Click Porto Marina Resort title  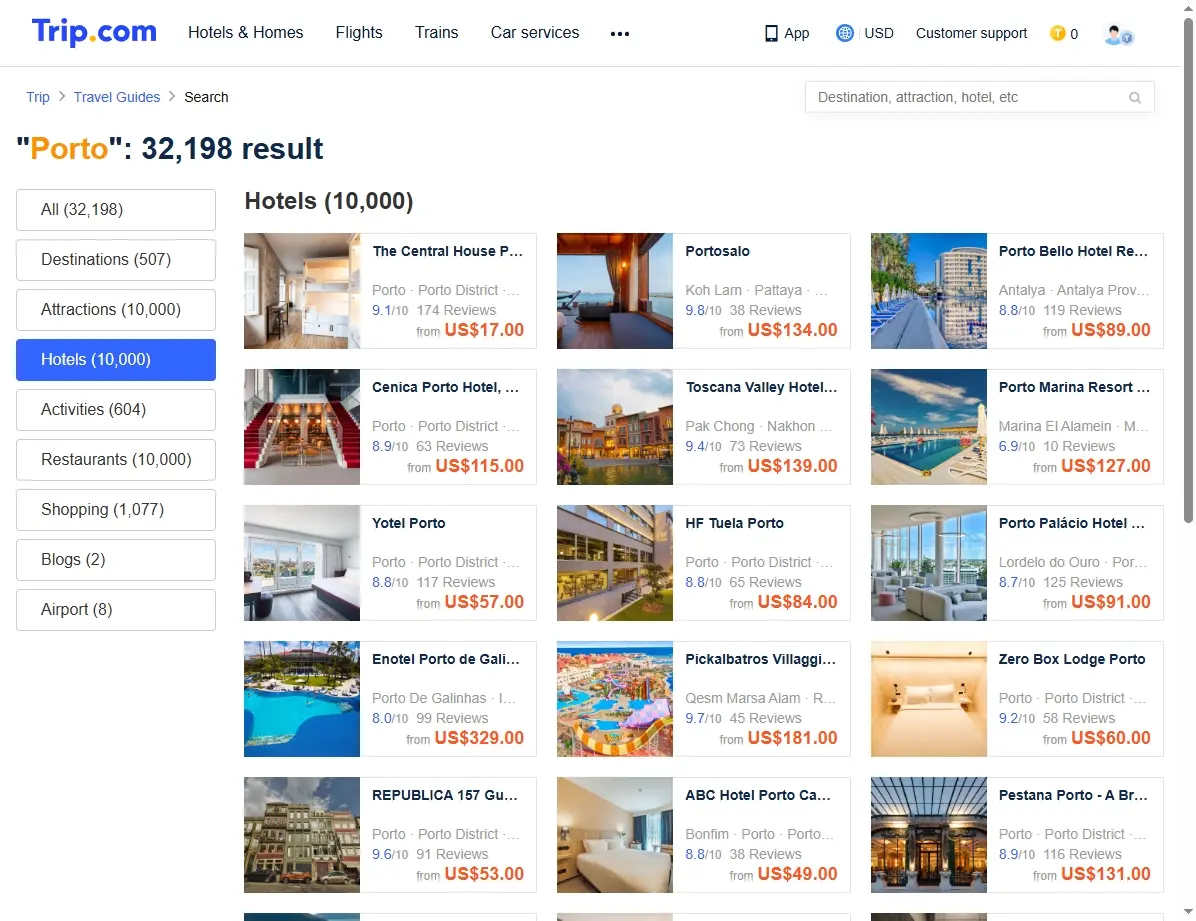pos(1074,387)
